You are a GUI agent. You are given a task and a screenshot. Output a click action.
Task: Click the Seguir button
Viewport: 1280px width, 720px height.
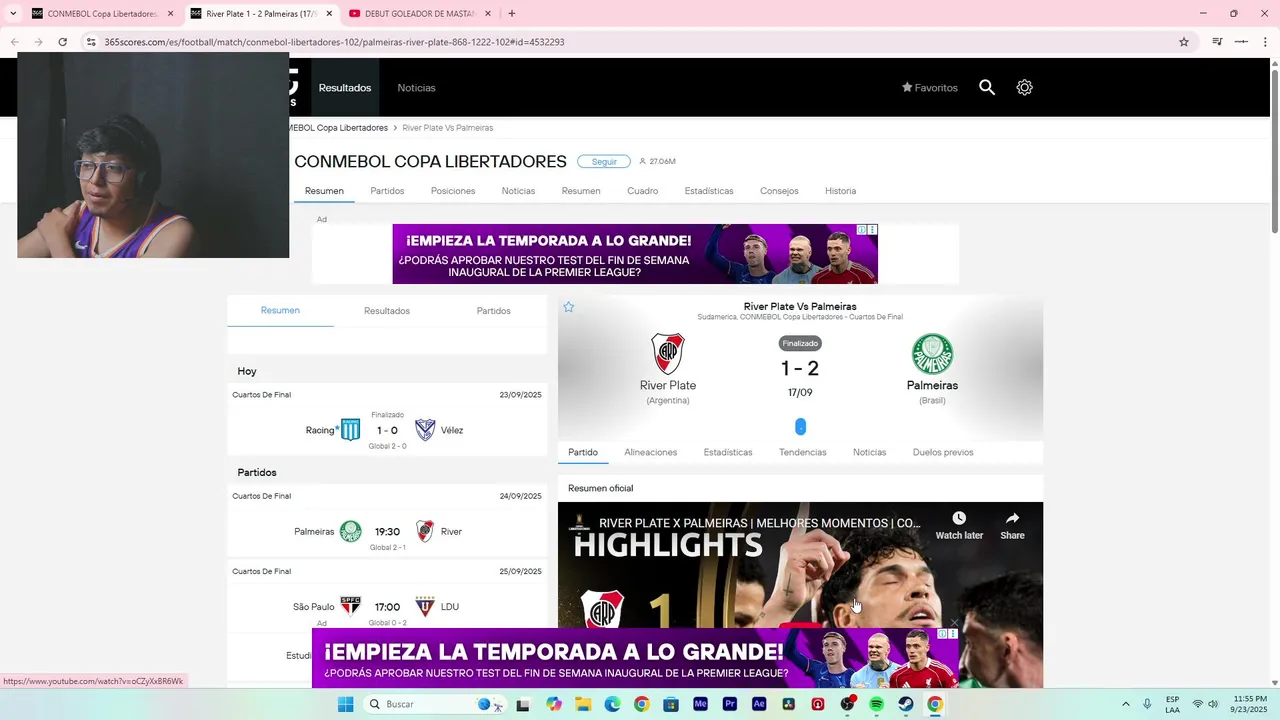coord(604,162)
